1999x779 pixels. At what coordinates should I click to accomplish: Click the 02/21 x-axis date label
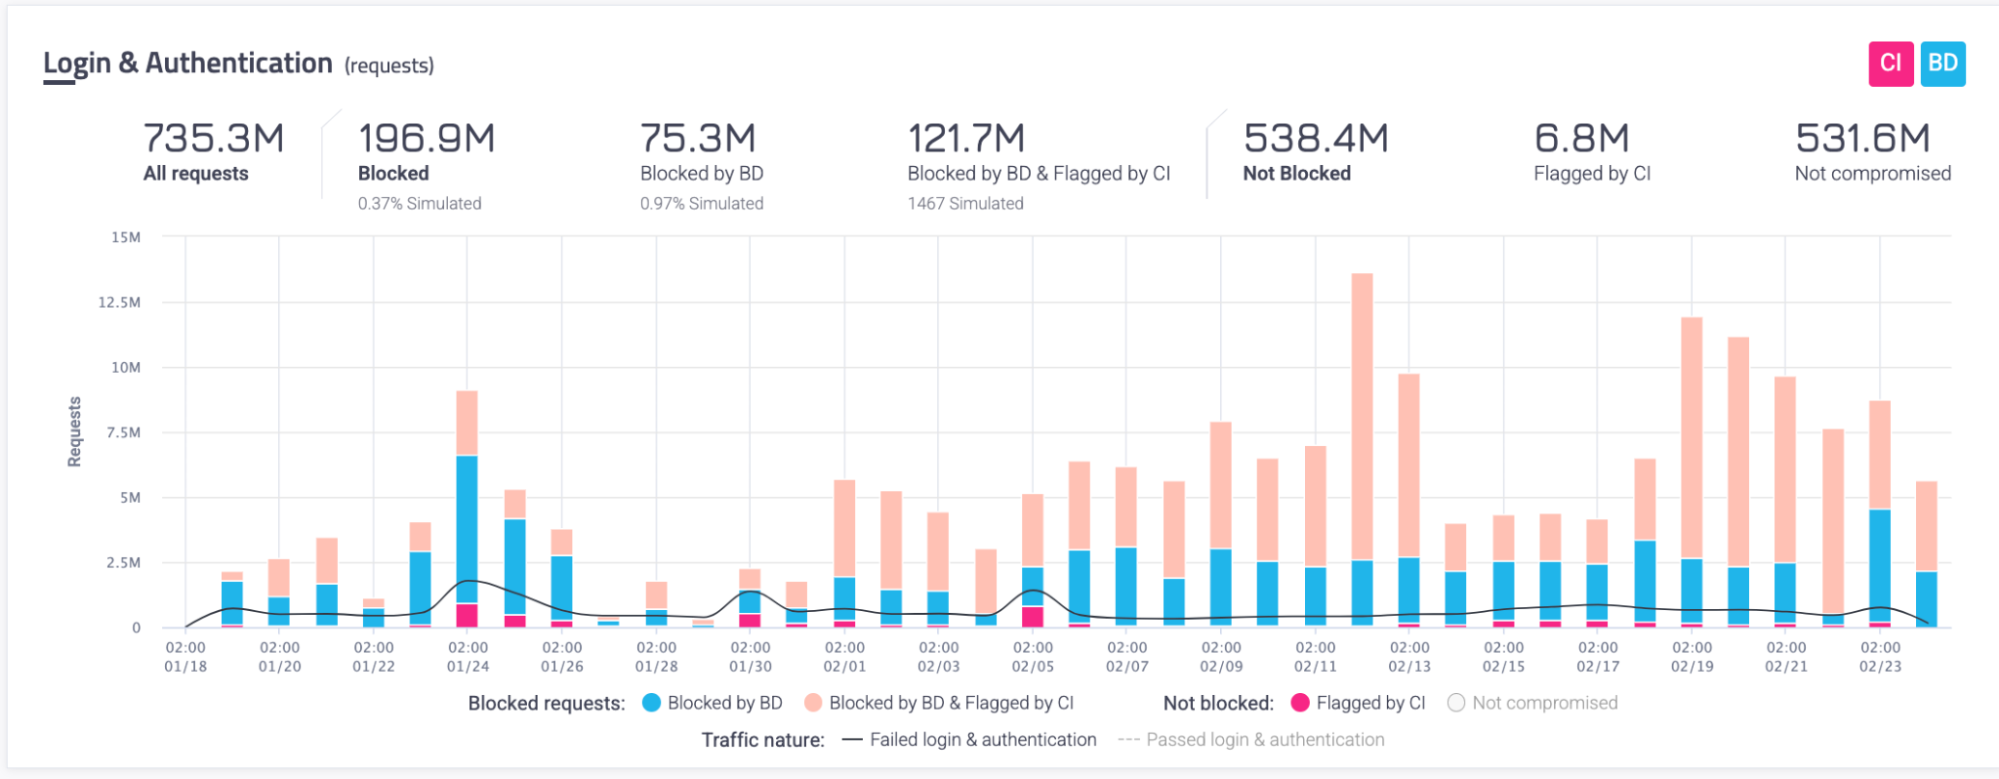[1786, 657]
